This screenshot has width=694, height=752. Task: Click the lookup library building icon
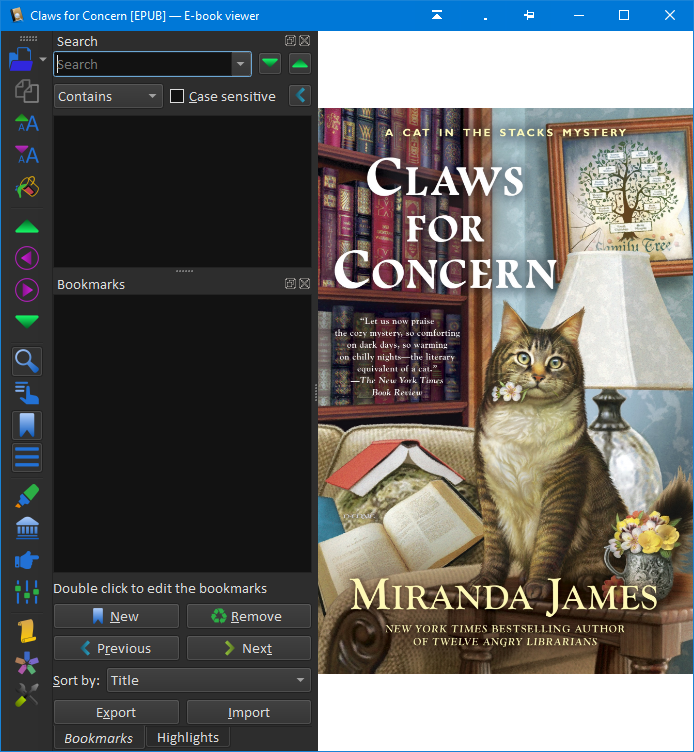point(27,528)
